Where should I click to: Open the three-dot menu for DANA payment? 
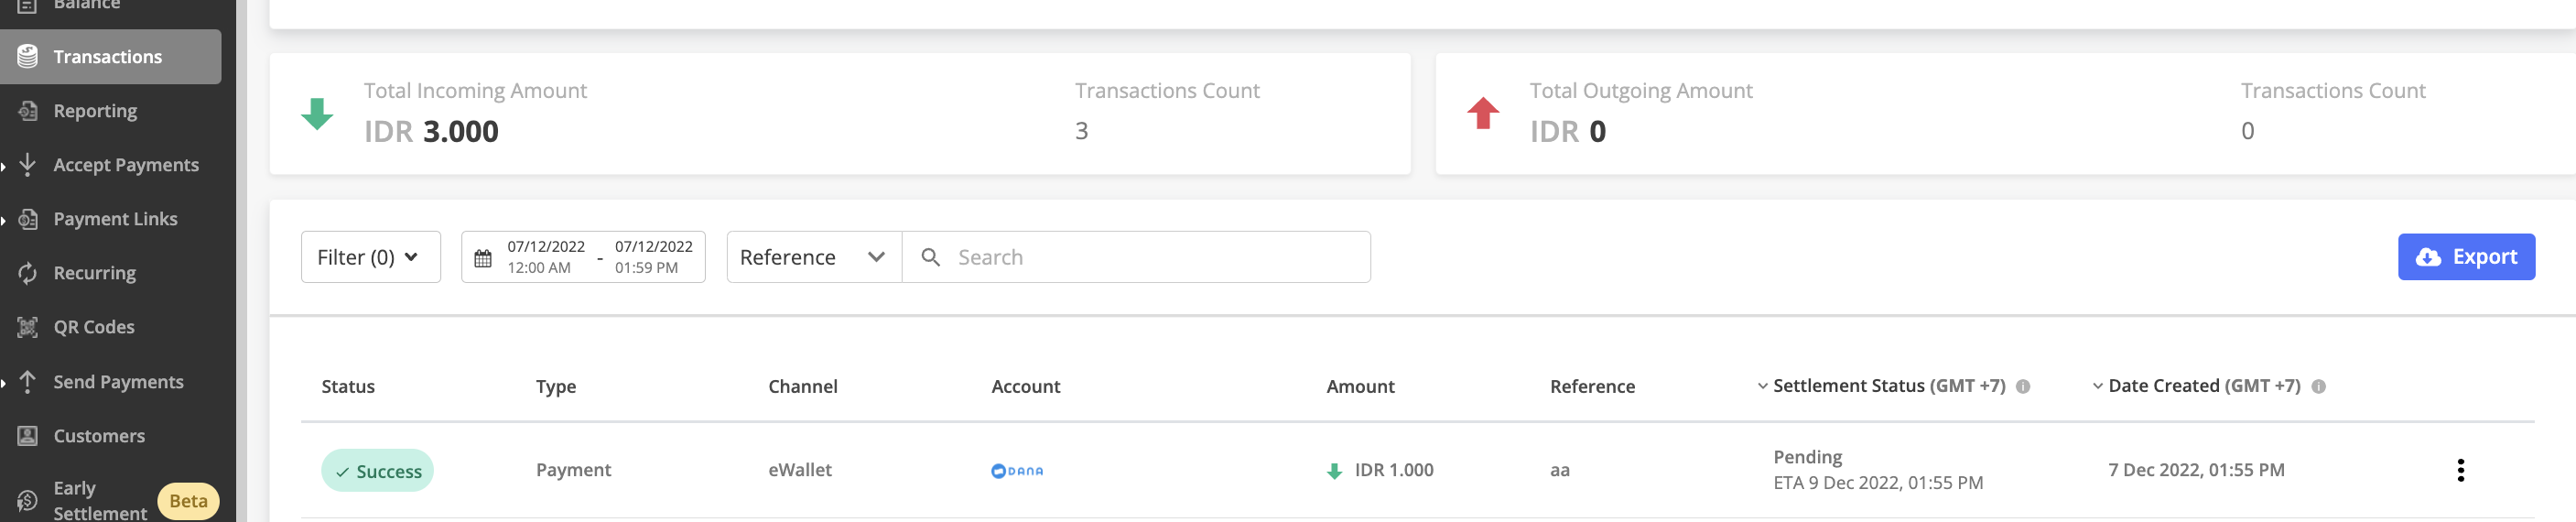tap(2460, 470)
